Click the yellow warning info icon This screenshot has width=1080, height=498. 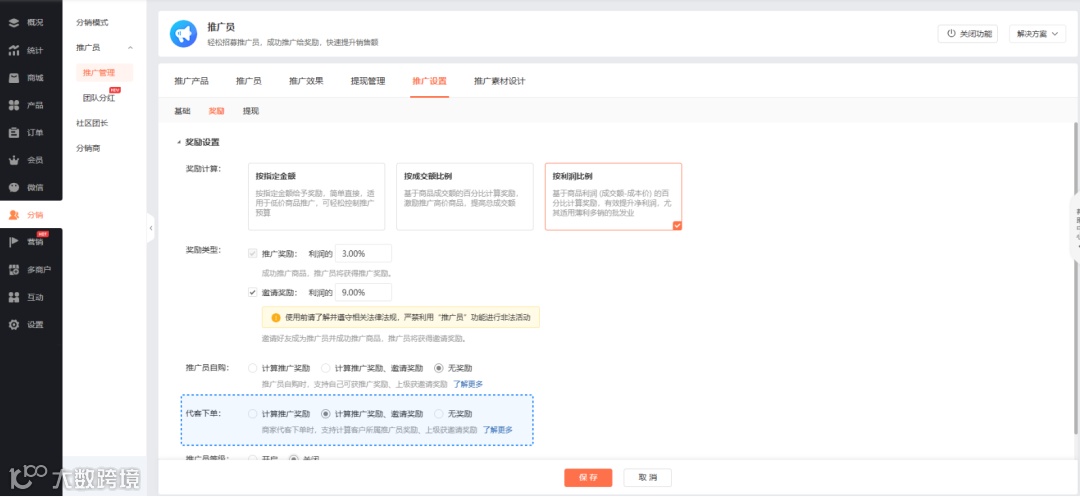(276, 318)
